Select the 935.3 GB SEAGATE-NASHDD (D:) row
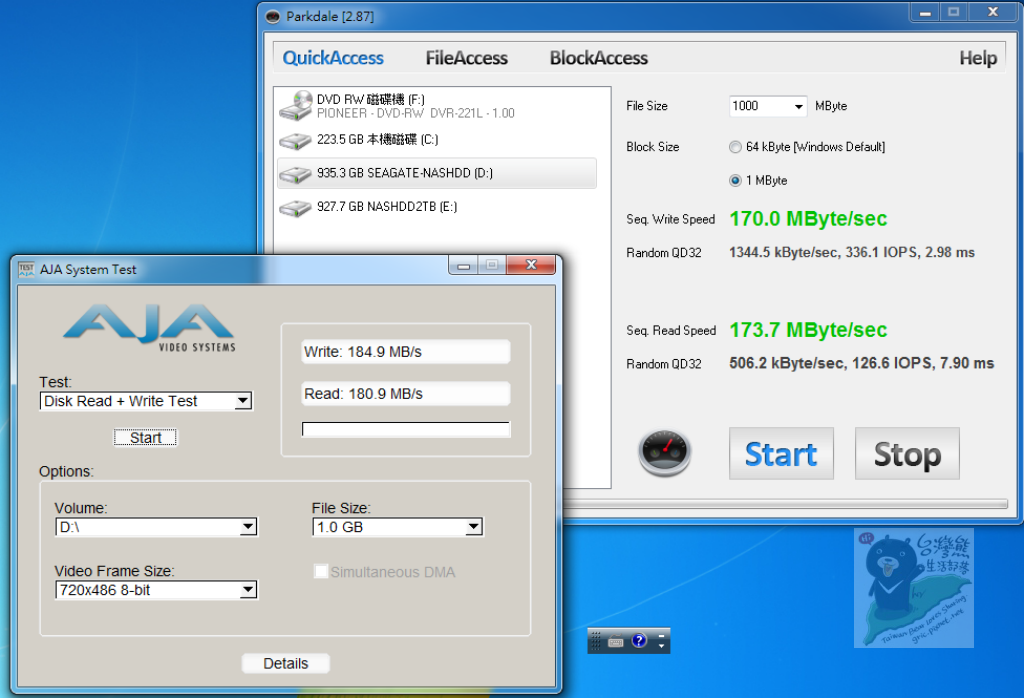This screenshot has width=1024, height=698. coord(437,174)
